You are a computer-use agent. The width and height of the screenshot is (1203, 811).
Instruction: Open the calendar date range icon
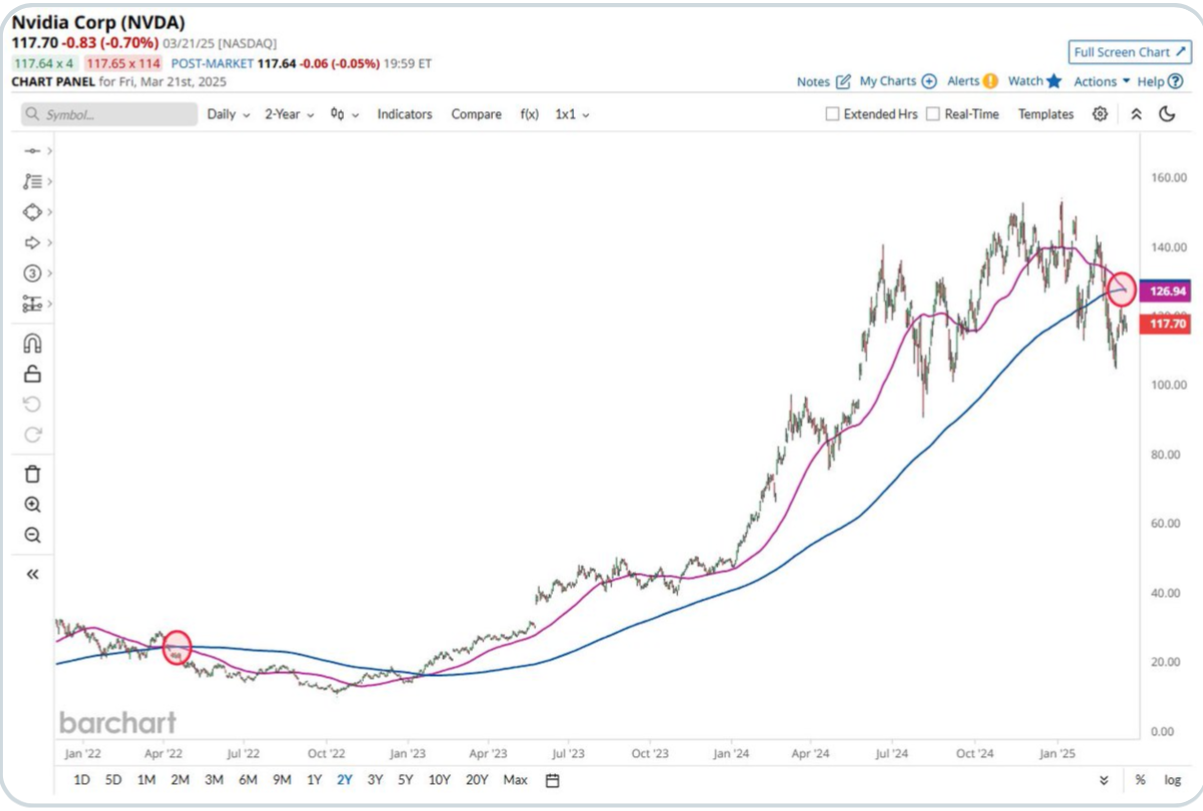click(x=553, y=780)
